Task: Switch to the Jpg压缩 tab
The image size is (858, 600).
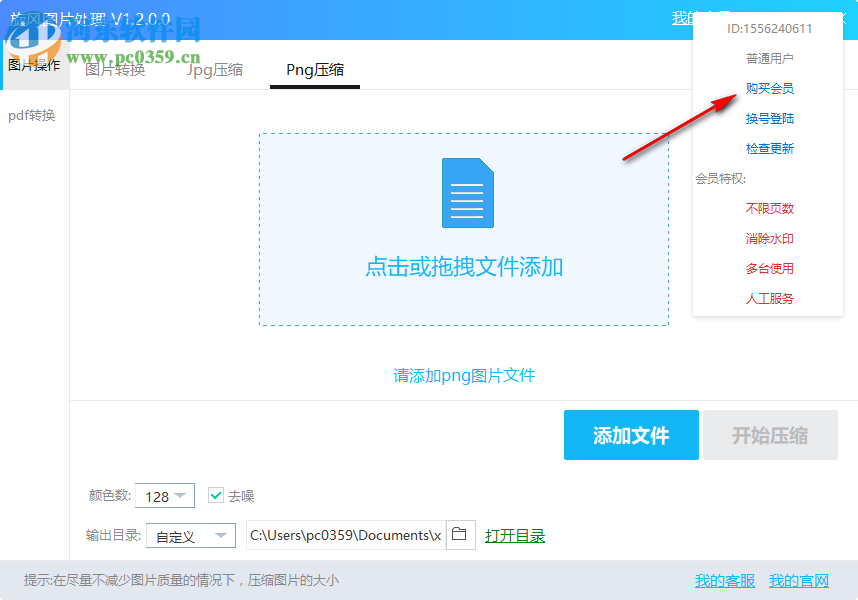Action: click(x=214, y=71)
